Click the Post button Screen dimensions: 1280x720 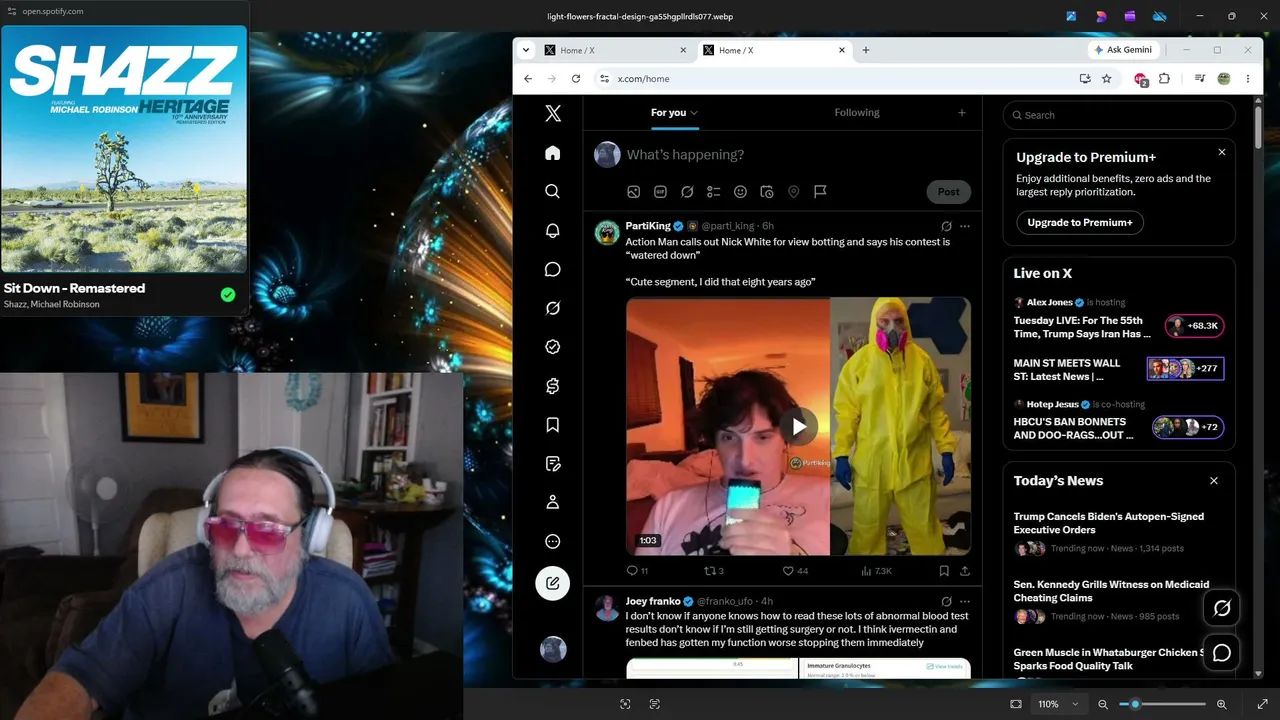(x=949, y=192)
